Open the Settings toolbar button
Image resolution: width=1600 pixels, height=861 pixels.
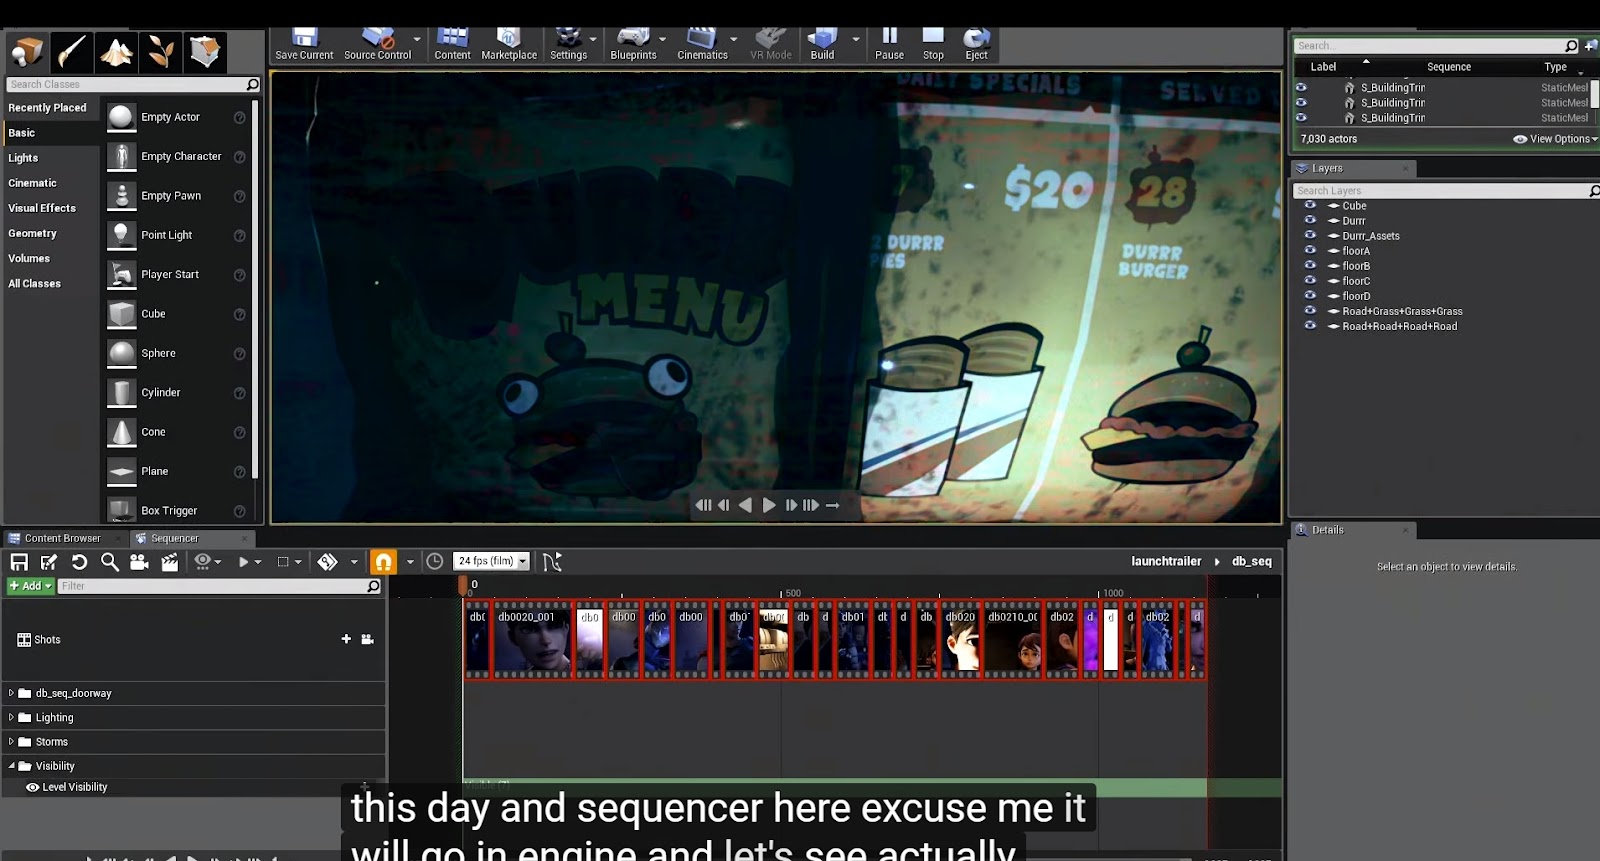point(568,45)
